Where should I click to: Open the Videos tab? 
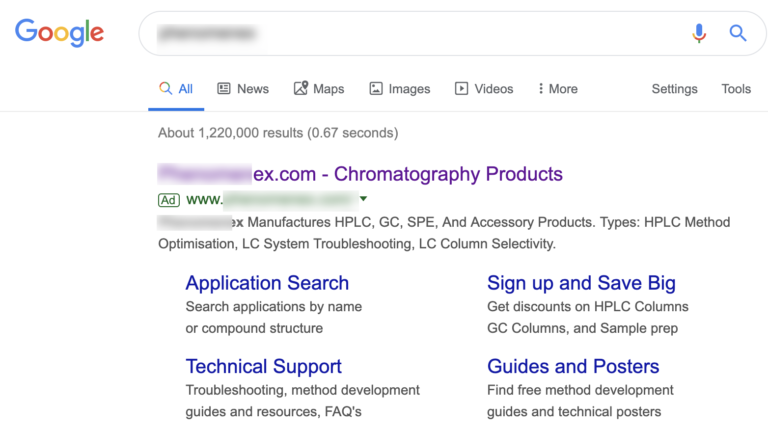point(484,89)
